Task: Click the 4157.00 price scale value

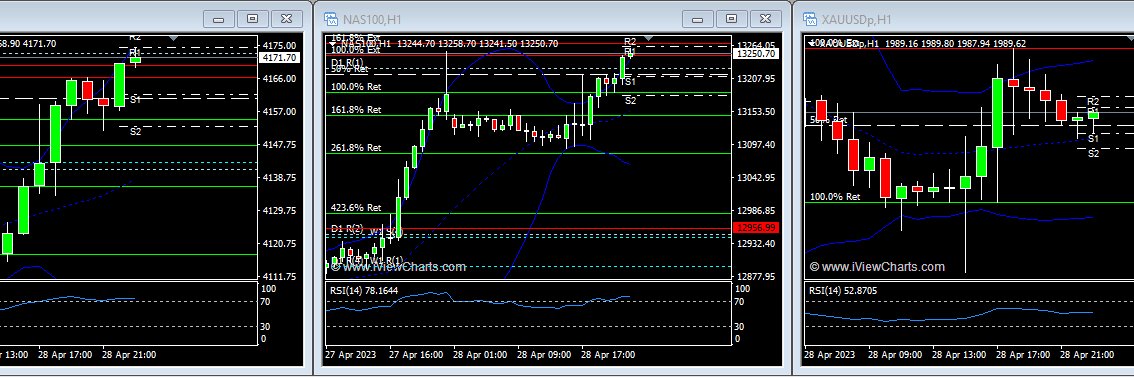Action: coord(280,111)
